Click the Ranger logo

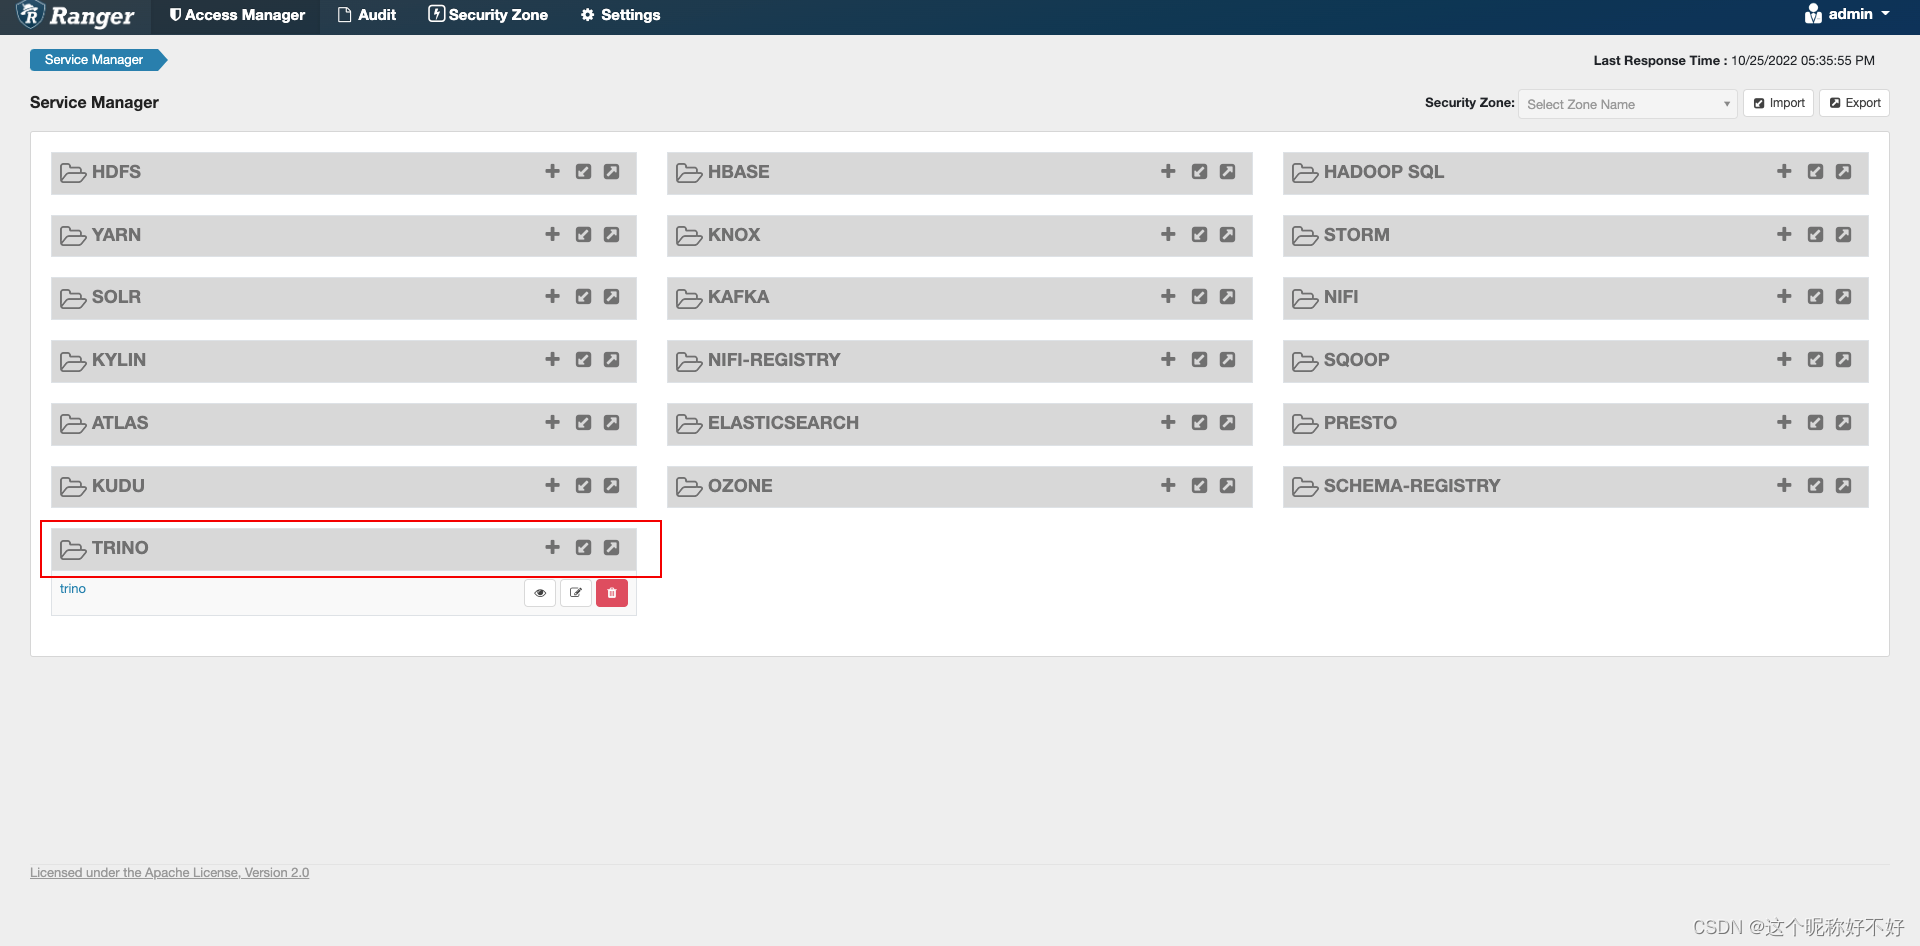76,15
